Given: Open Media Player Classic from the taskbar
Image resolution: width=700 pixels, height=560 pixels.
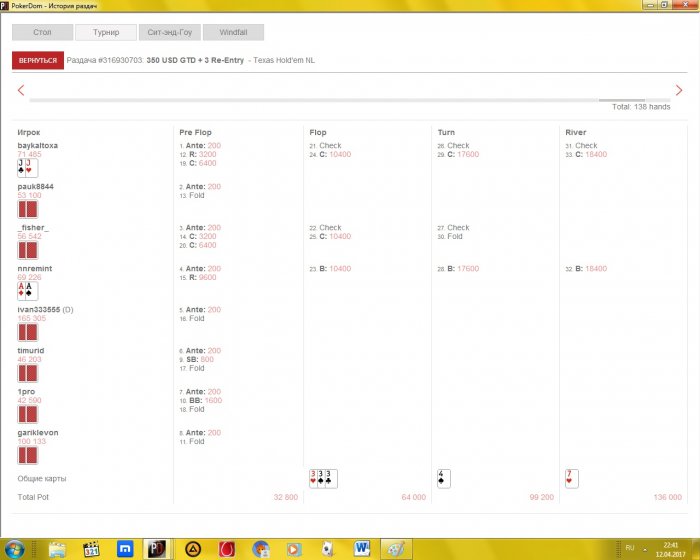Looking at the screenshot, I should pyautogui.click(x=92, y=549).
